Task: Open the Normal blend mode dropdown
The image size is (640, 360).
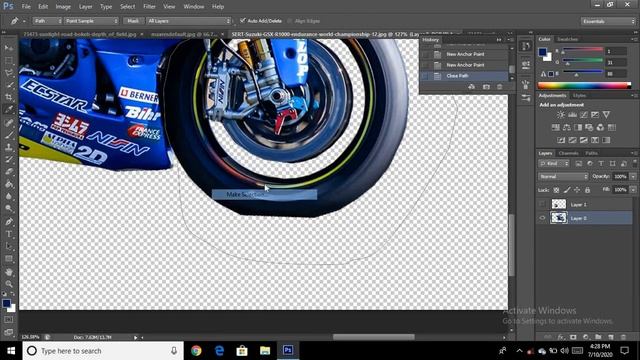Action: [x=563, y=176]
